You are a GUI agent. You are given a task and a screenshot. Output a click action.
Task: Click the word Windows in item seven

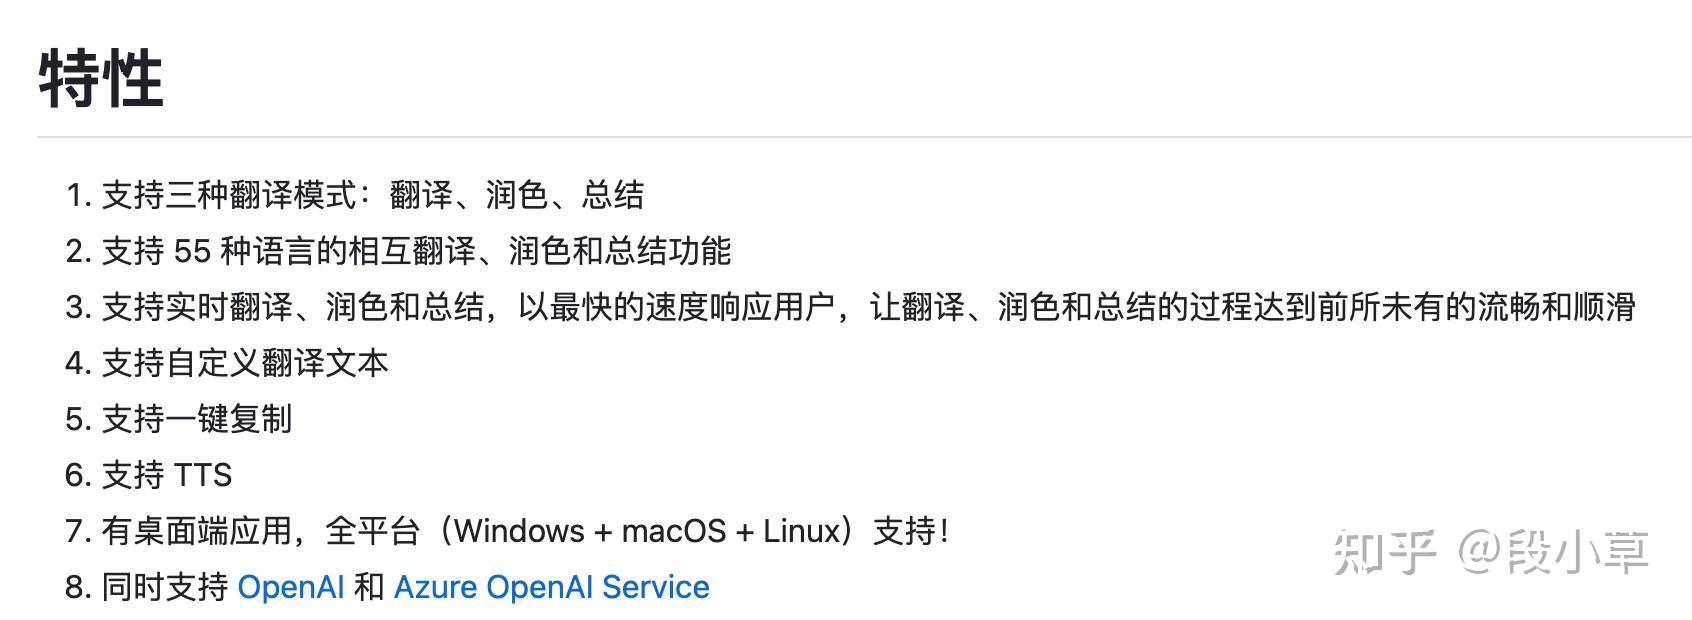(519, 531)
